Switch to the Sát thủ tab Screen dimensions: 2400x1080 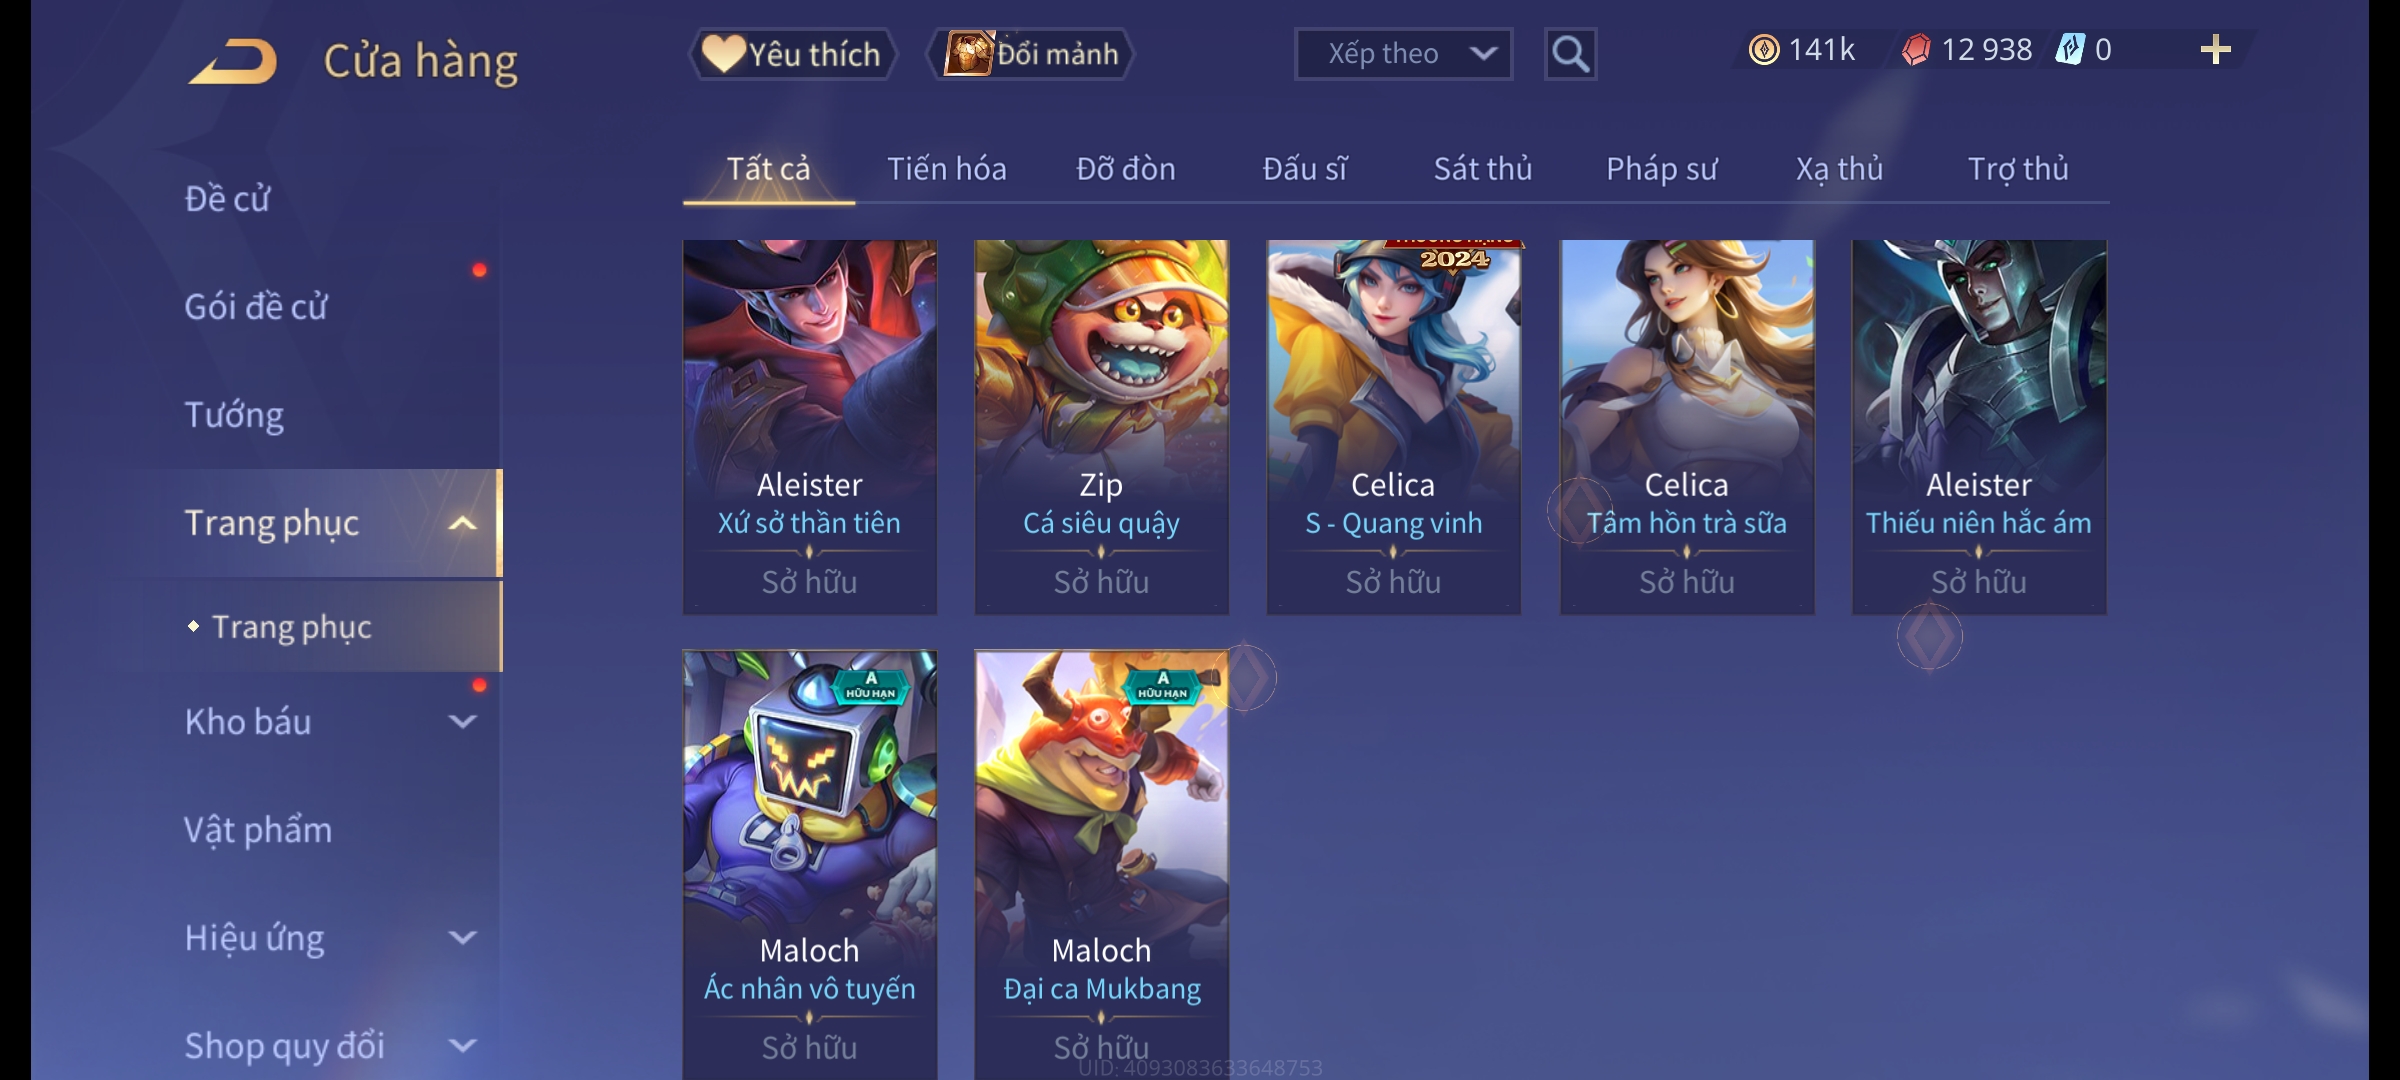point(1483,169)
